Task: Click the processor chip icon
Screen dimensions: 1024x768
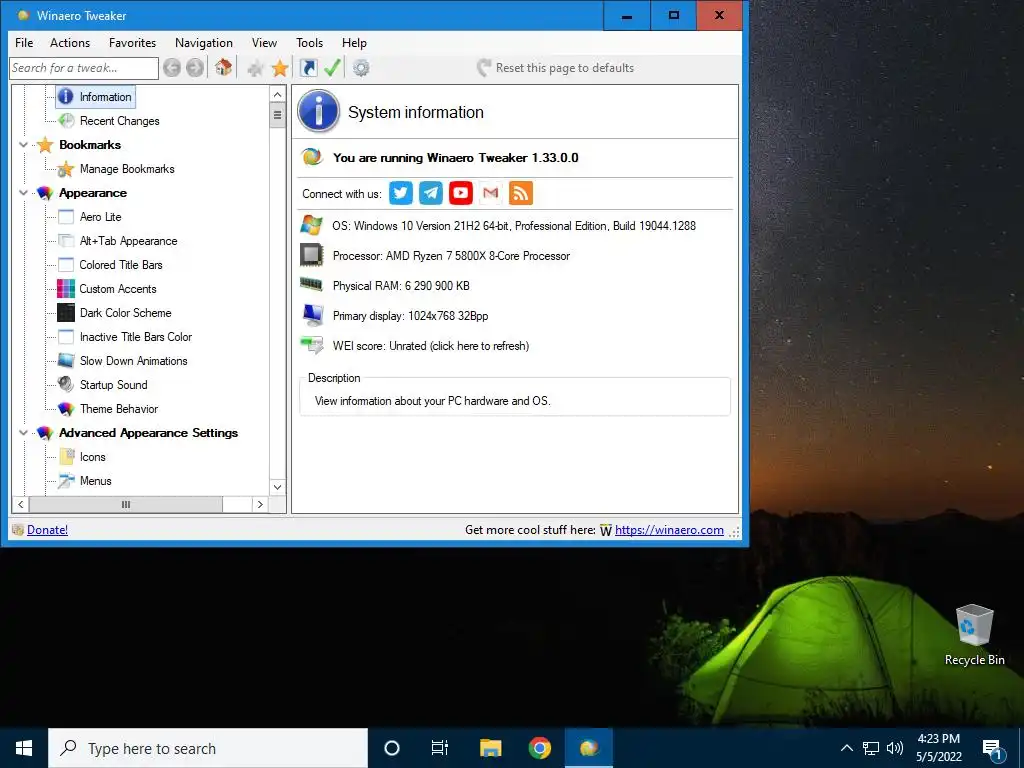Action: (x=312, y=255)
